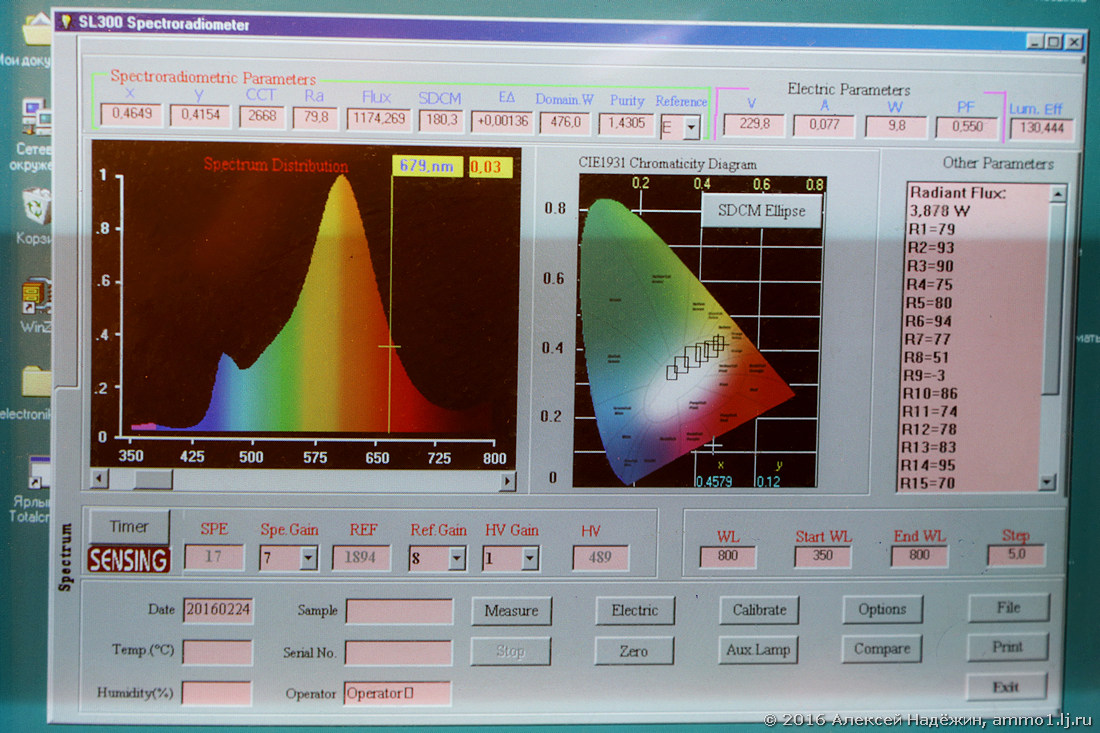Click the Lum. Eff value 130,444
Image resolution: width=1100 pixels, height=733 pixels.
point(1042,128)
